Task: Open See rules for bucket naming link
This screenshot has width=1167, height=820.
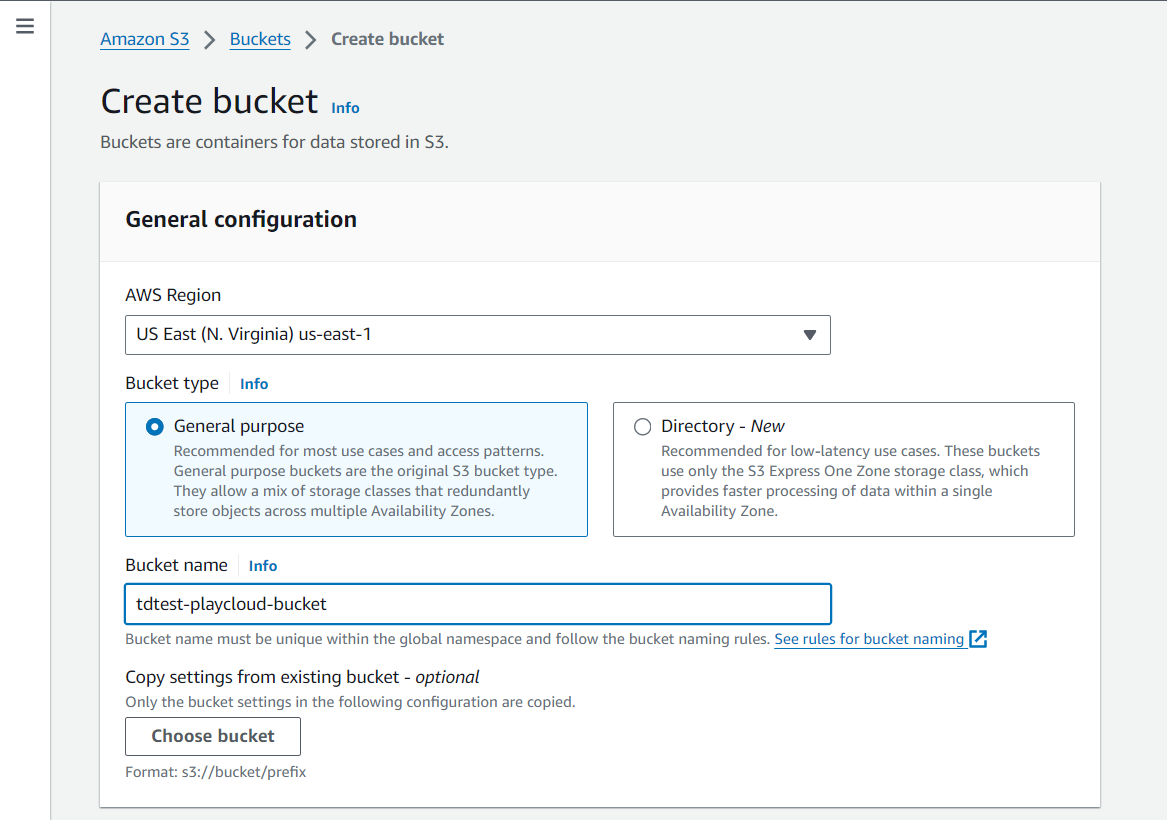Action: (868, 639)
